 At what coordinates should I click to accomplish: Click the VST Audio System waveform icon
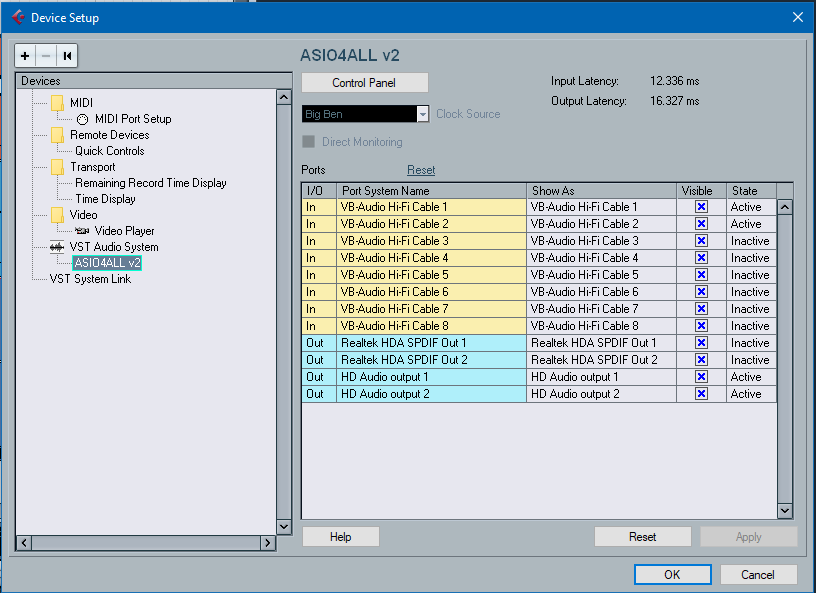point(57,247)
